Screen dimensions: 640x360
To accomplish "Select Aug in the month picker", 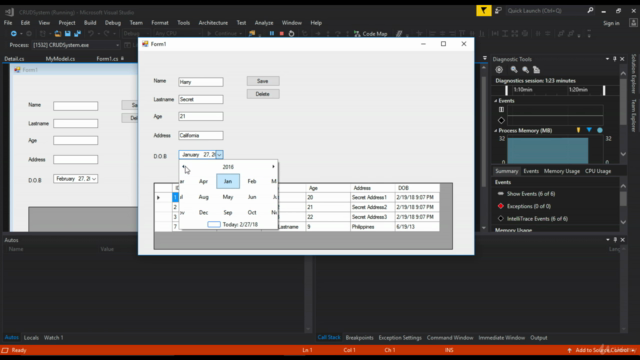I will click(x=203, y=197).
